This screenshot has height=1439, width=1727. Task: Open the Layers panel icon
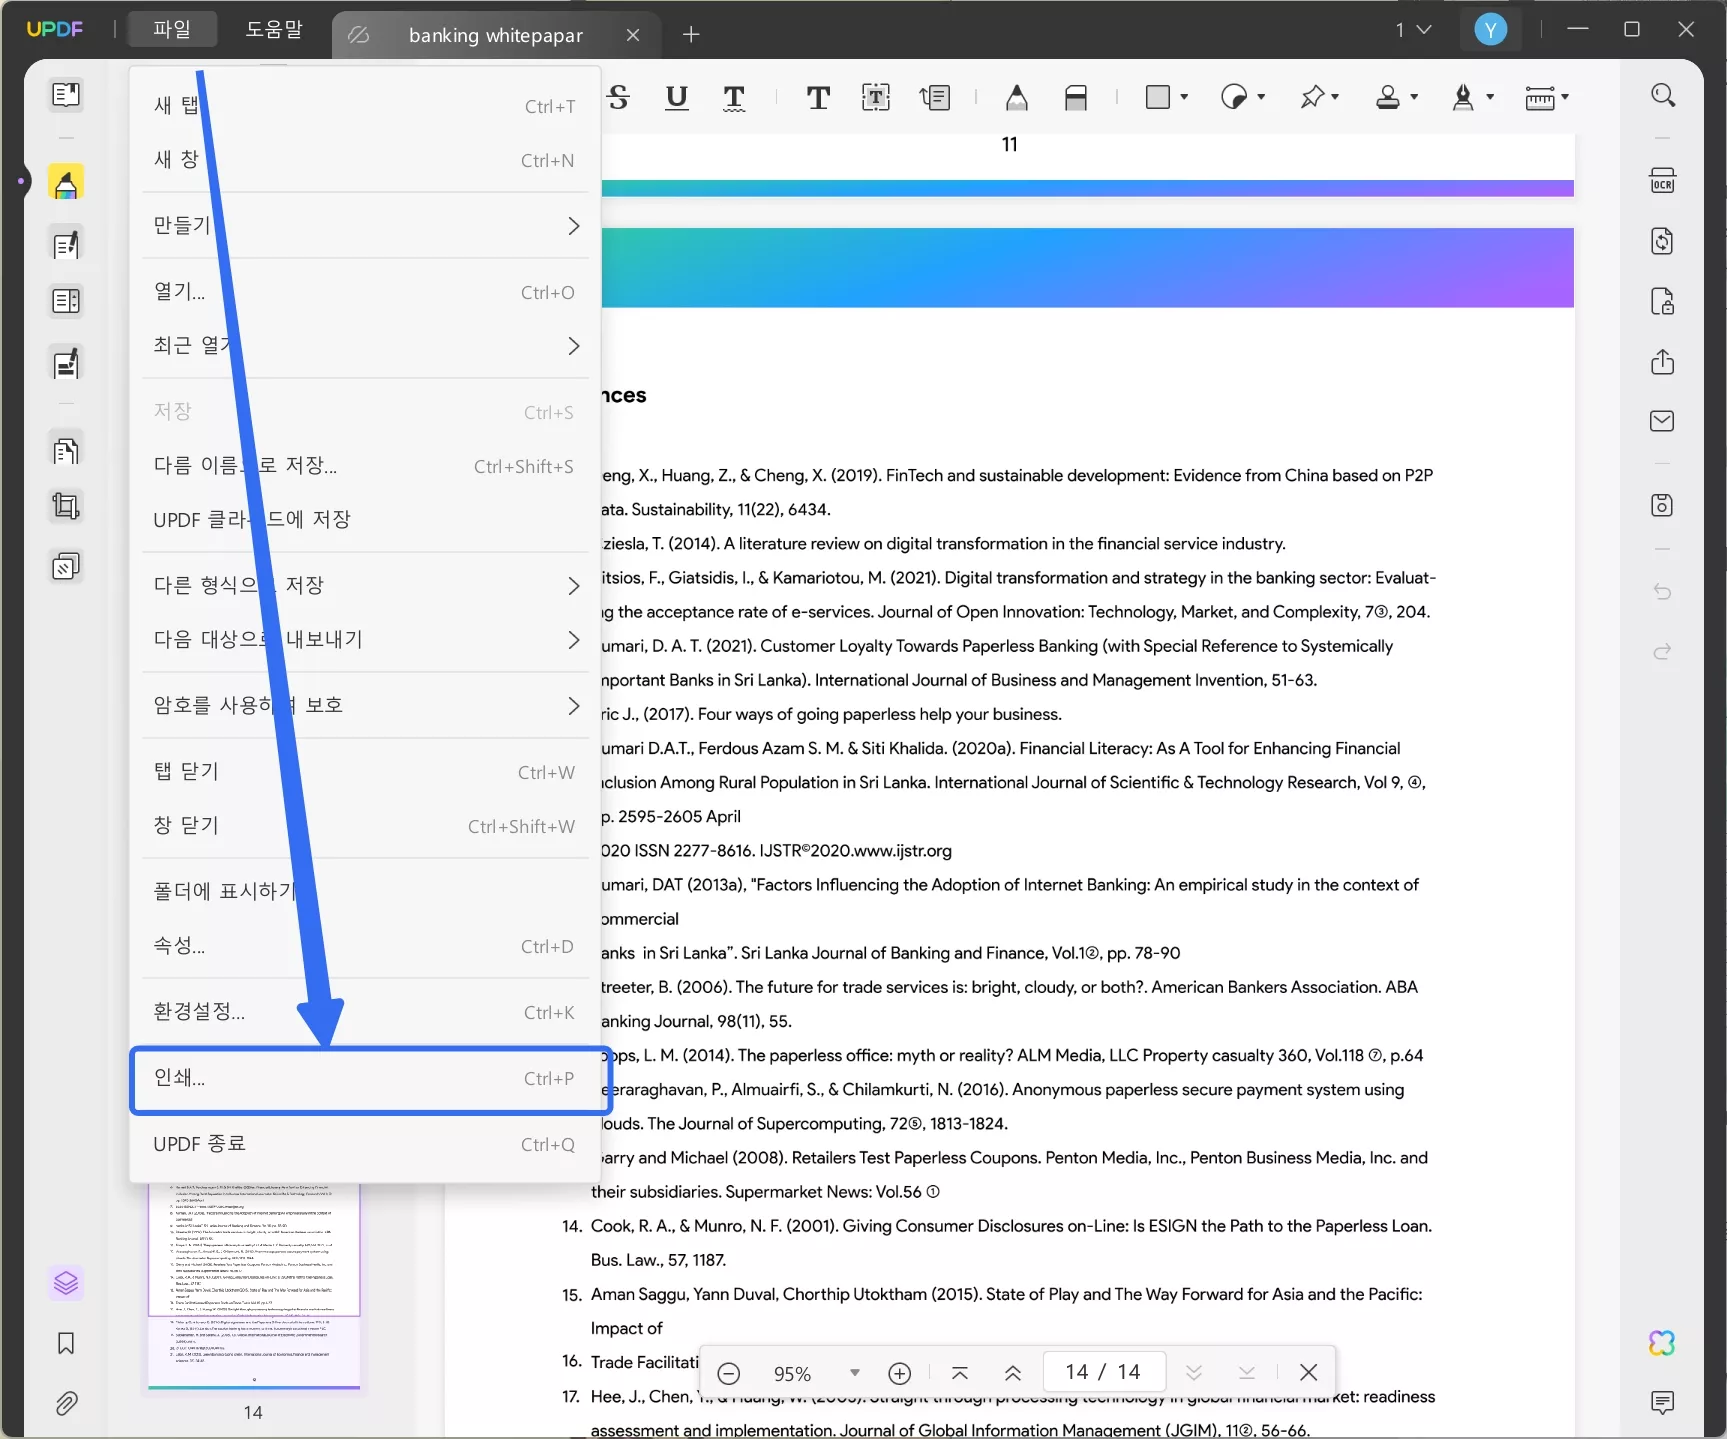pyautogui.click(x=66, y=1283)
